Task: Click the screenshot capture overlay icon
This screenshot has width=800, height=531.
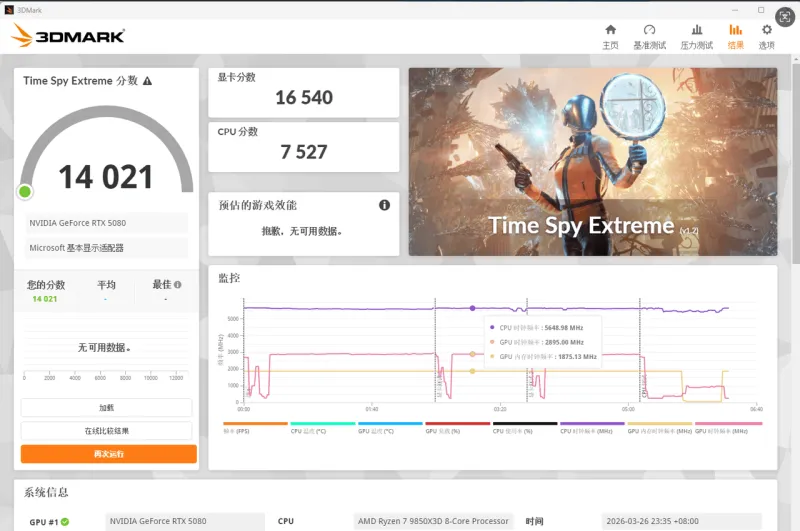Action: (785, 17)
